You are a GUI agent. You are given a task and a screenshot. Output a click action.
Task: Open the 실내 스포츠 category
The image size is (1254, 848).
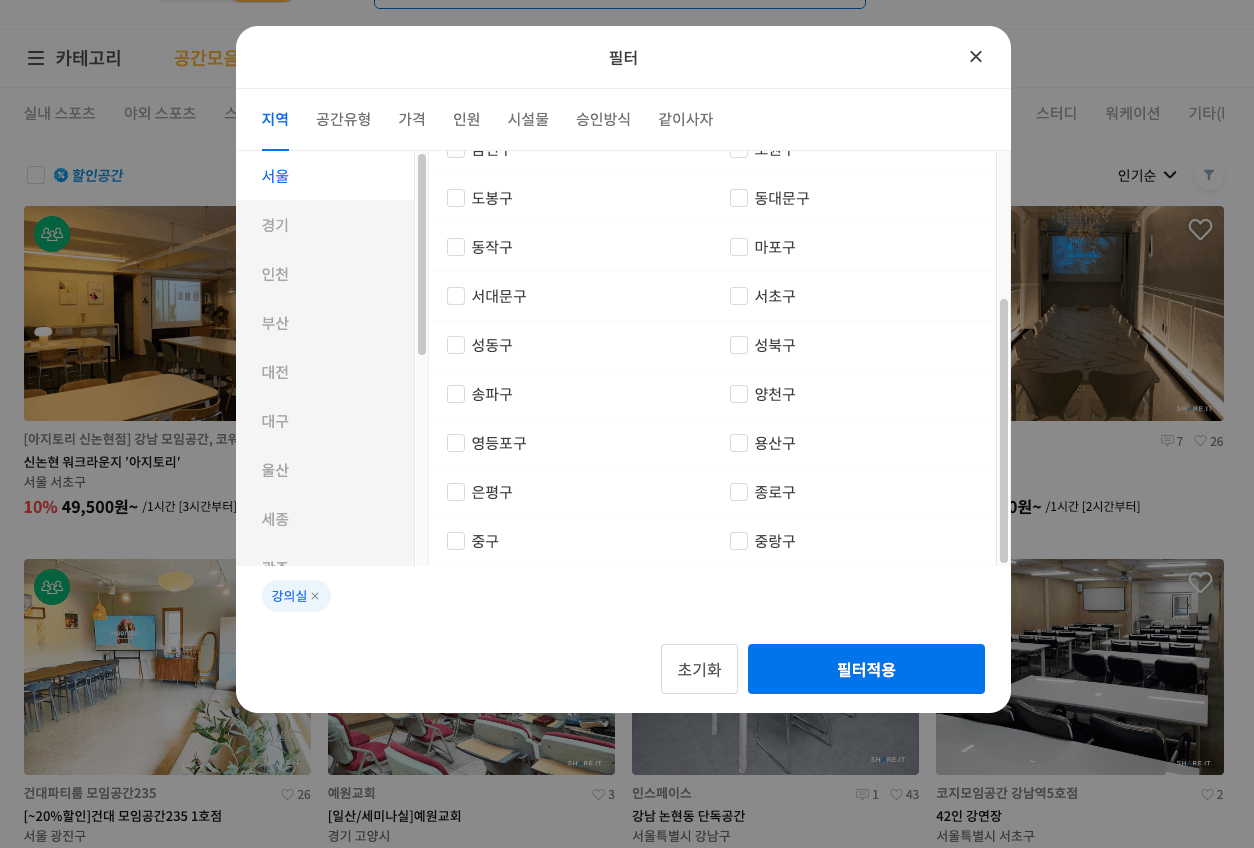(60, 113)
